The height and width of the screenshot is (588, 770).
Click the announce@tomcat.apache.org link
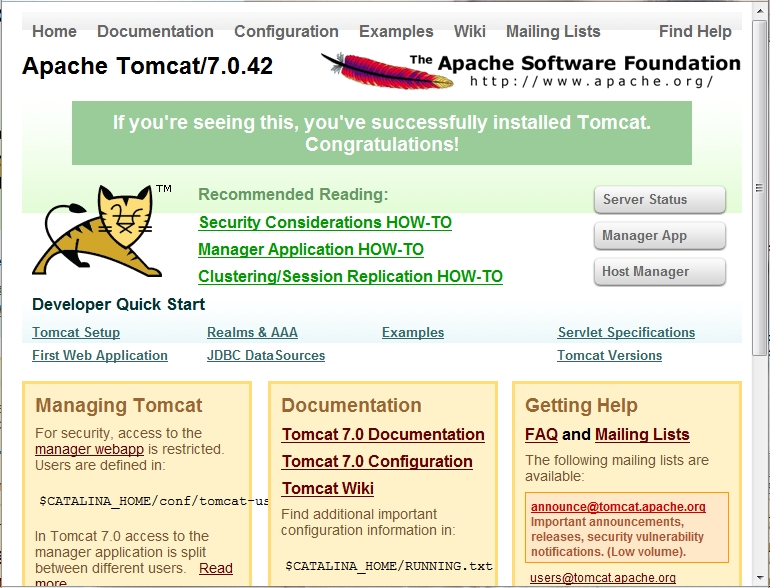618,506
